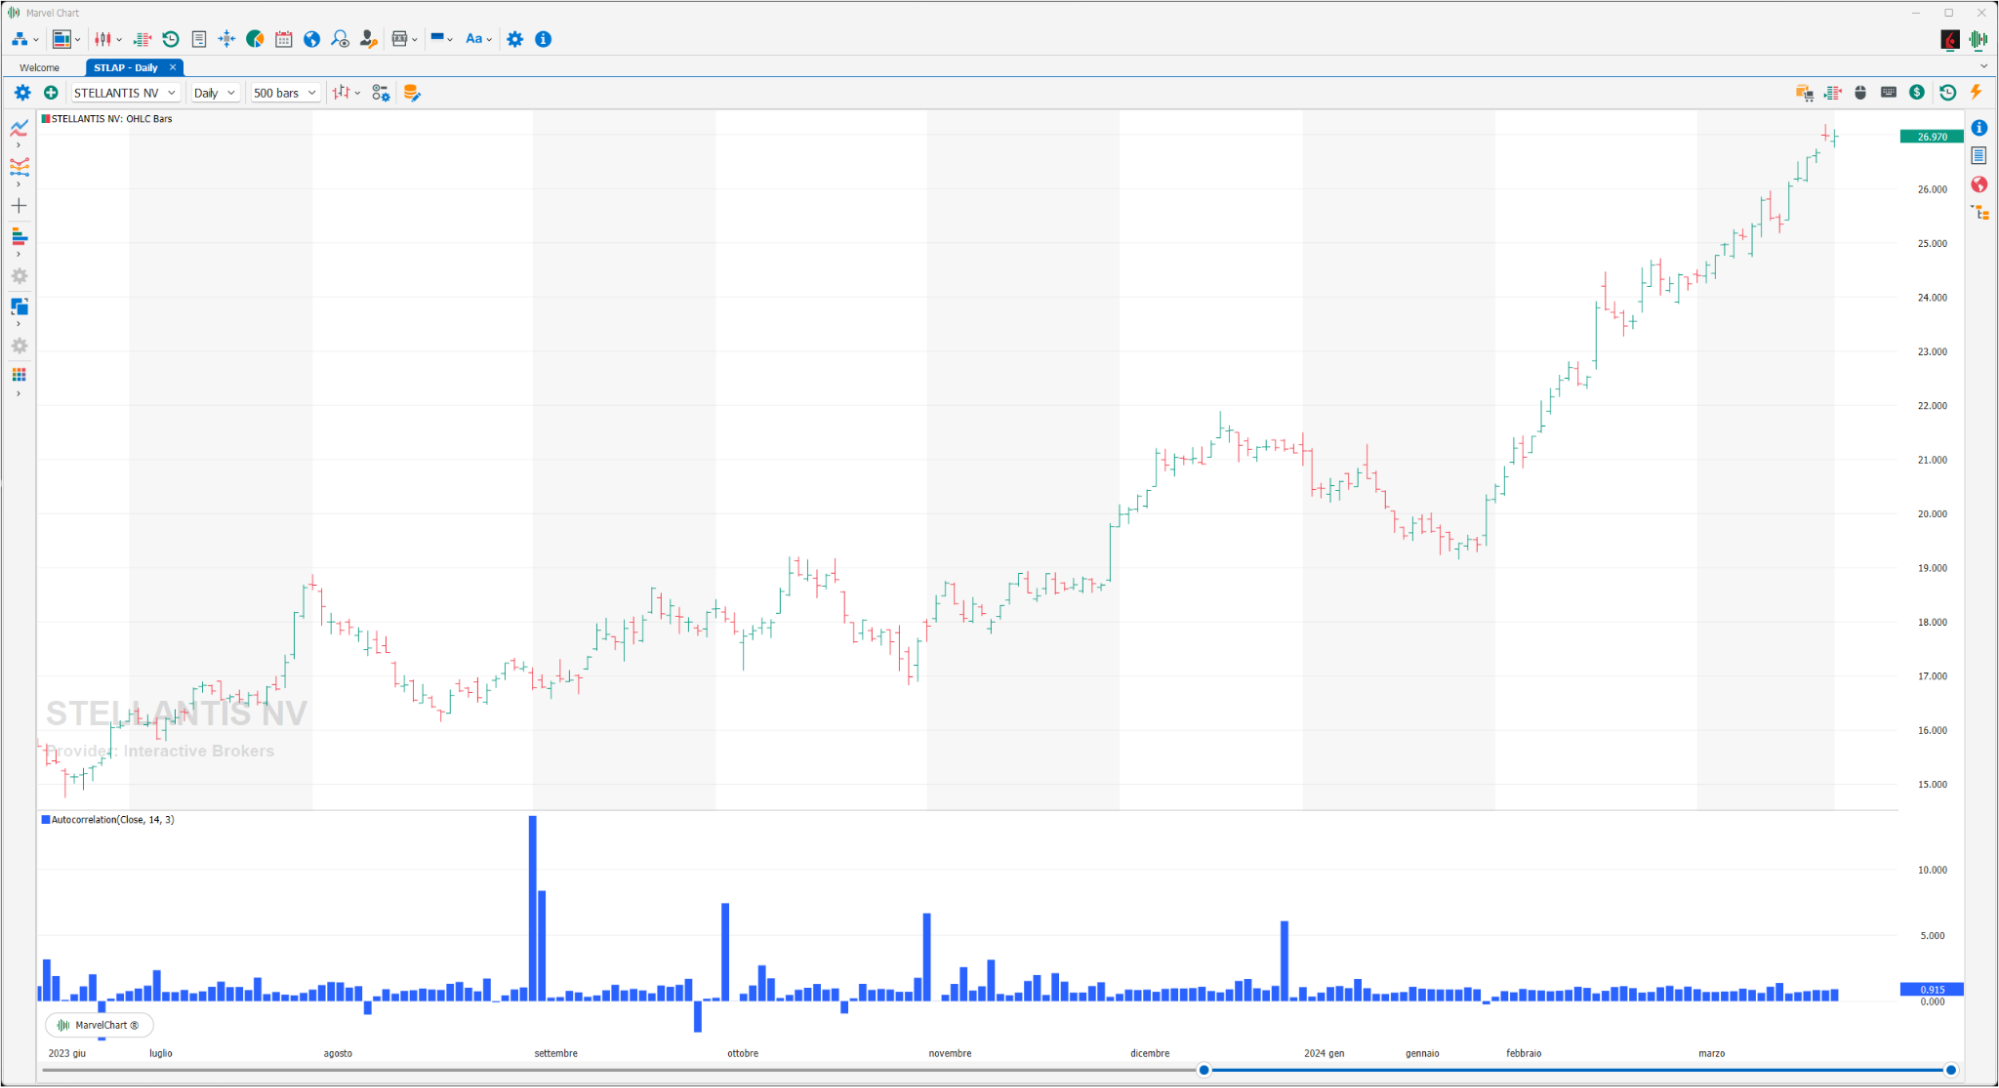
Task: Expand the channels tool chevron
Action: tap(18, 184)
